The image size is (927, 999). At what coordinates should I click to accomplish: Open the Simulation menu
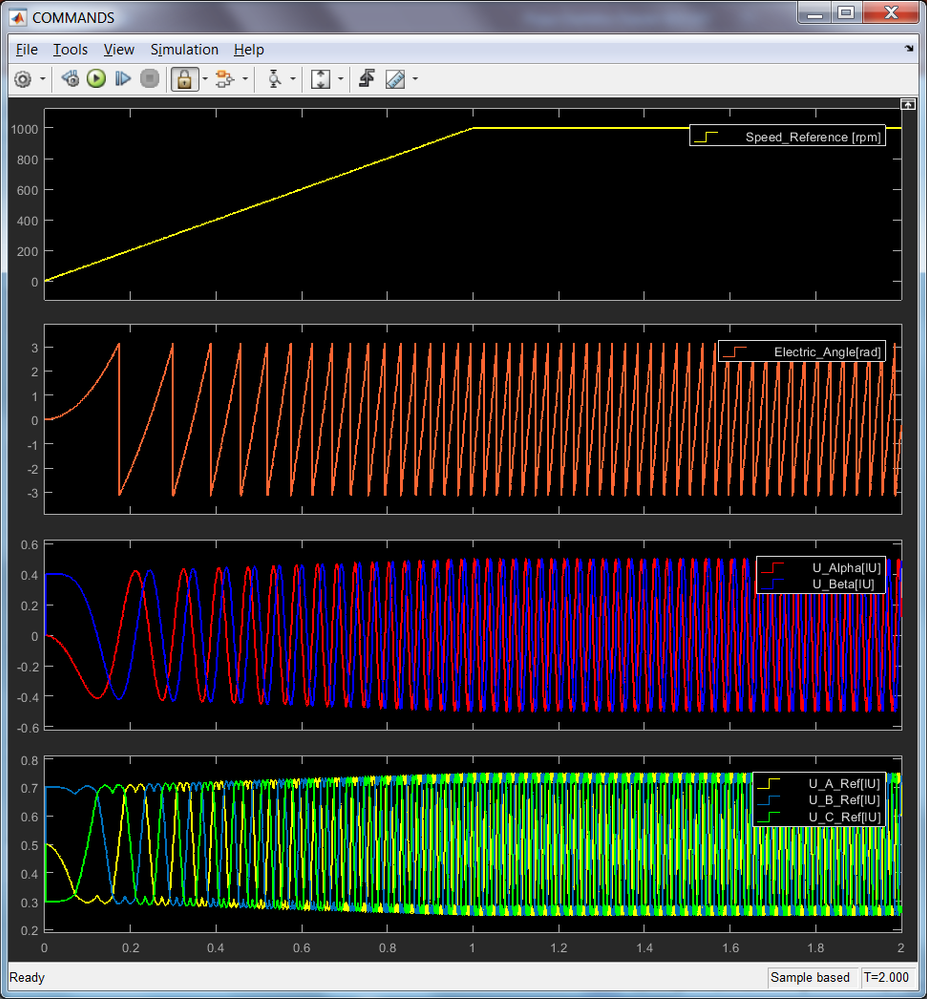point(184,49)
